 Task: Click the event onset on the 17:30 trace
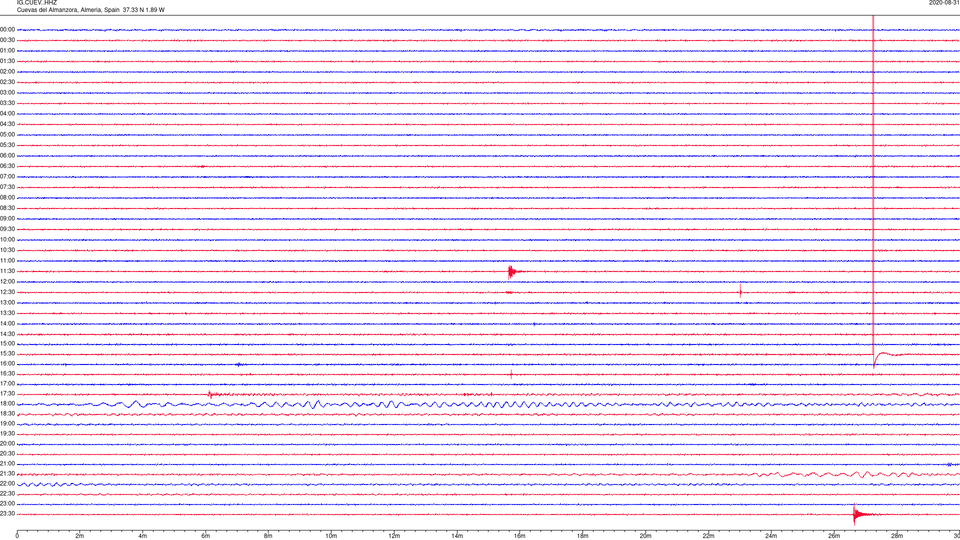point(211,394)
